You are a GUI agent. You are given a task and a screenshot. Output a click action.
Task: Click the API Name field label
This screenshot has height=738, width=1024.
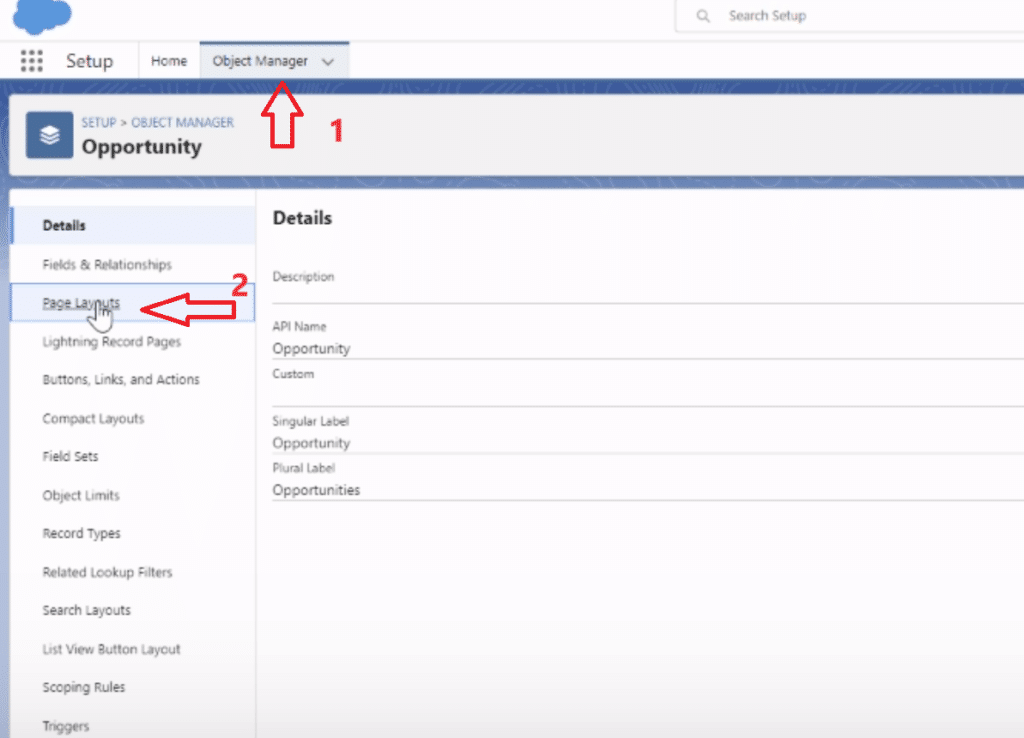(x=299, y=327)
